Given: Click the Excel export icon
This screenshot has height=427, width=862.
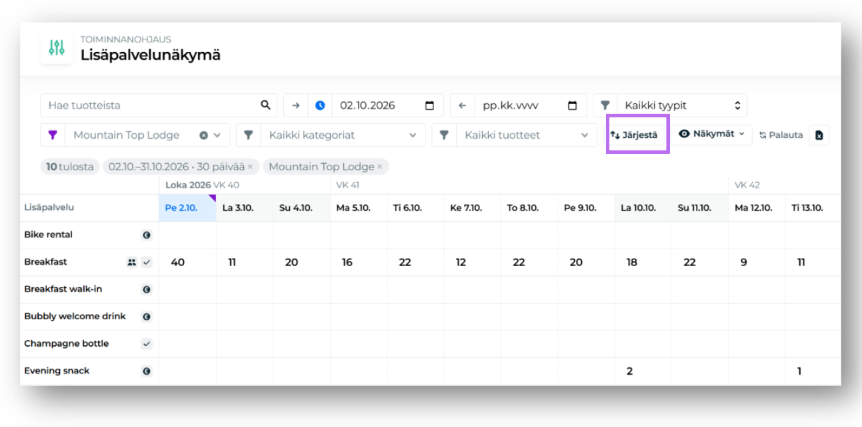Looking at the screenshot, I should coord(819,135).
